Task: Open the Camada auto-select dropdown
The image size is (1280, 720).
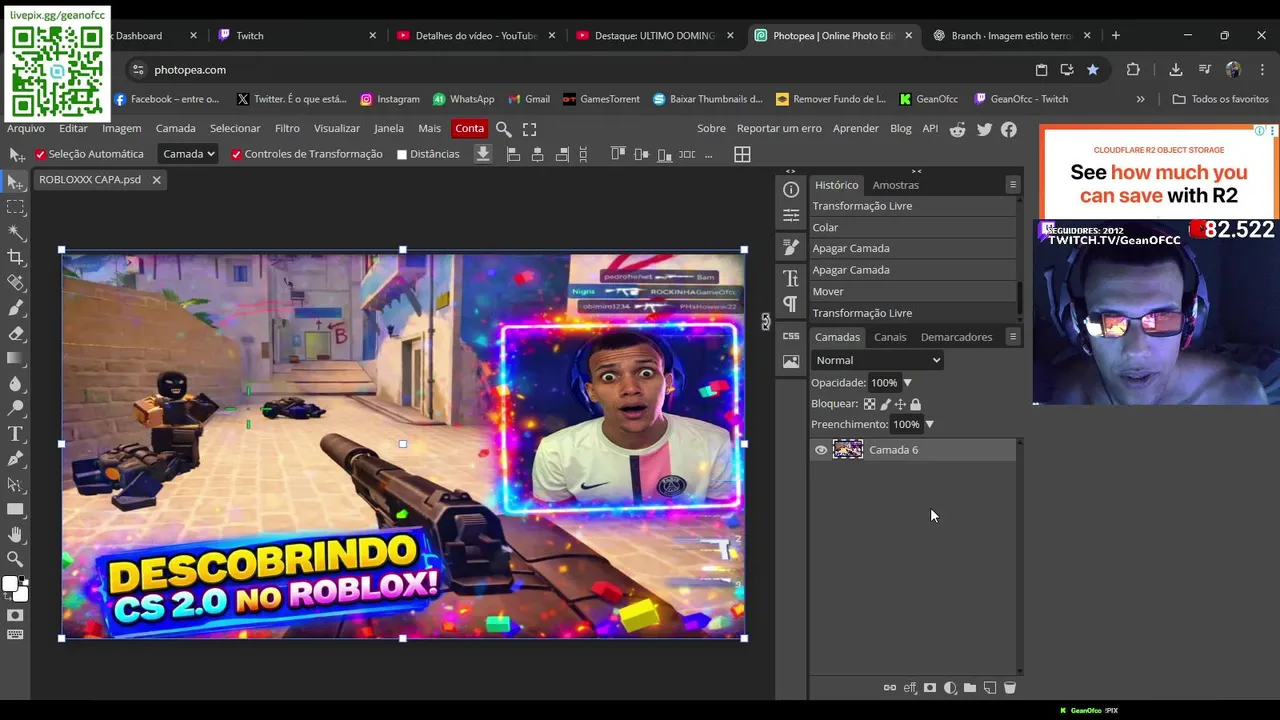Action: point(189,154)
